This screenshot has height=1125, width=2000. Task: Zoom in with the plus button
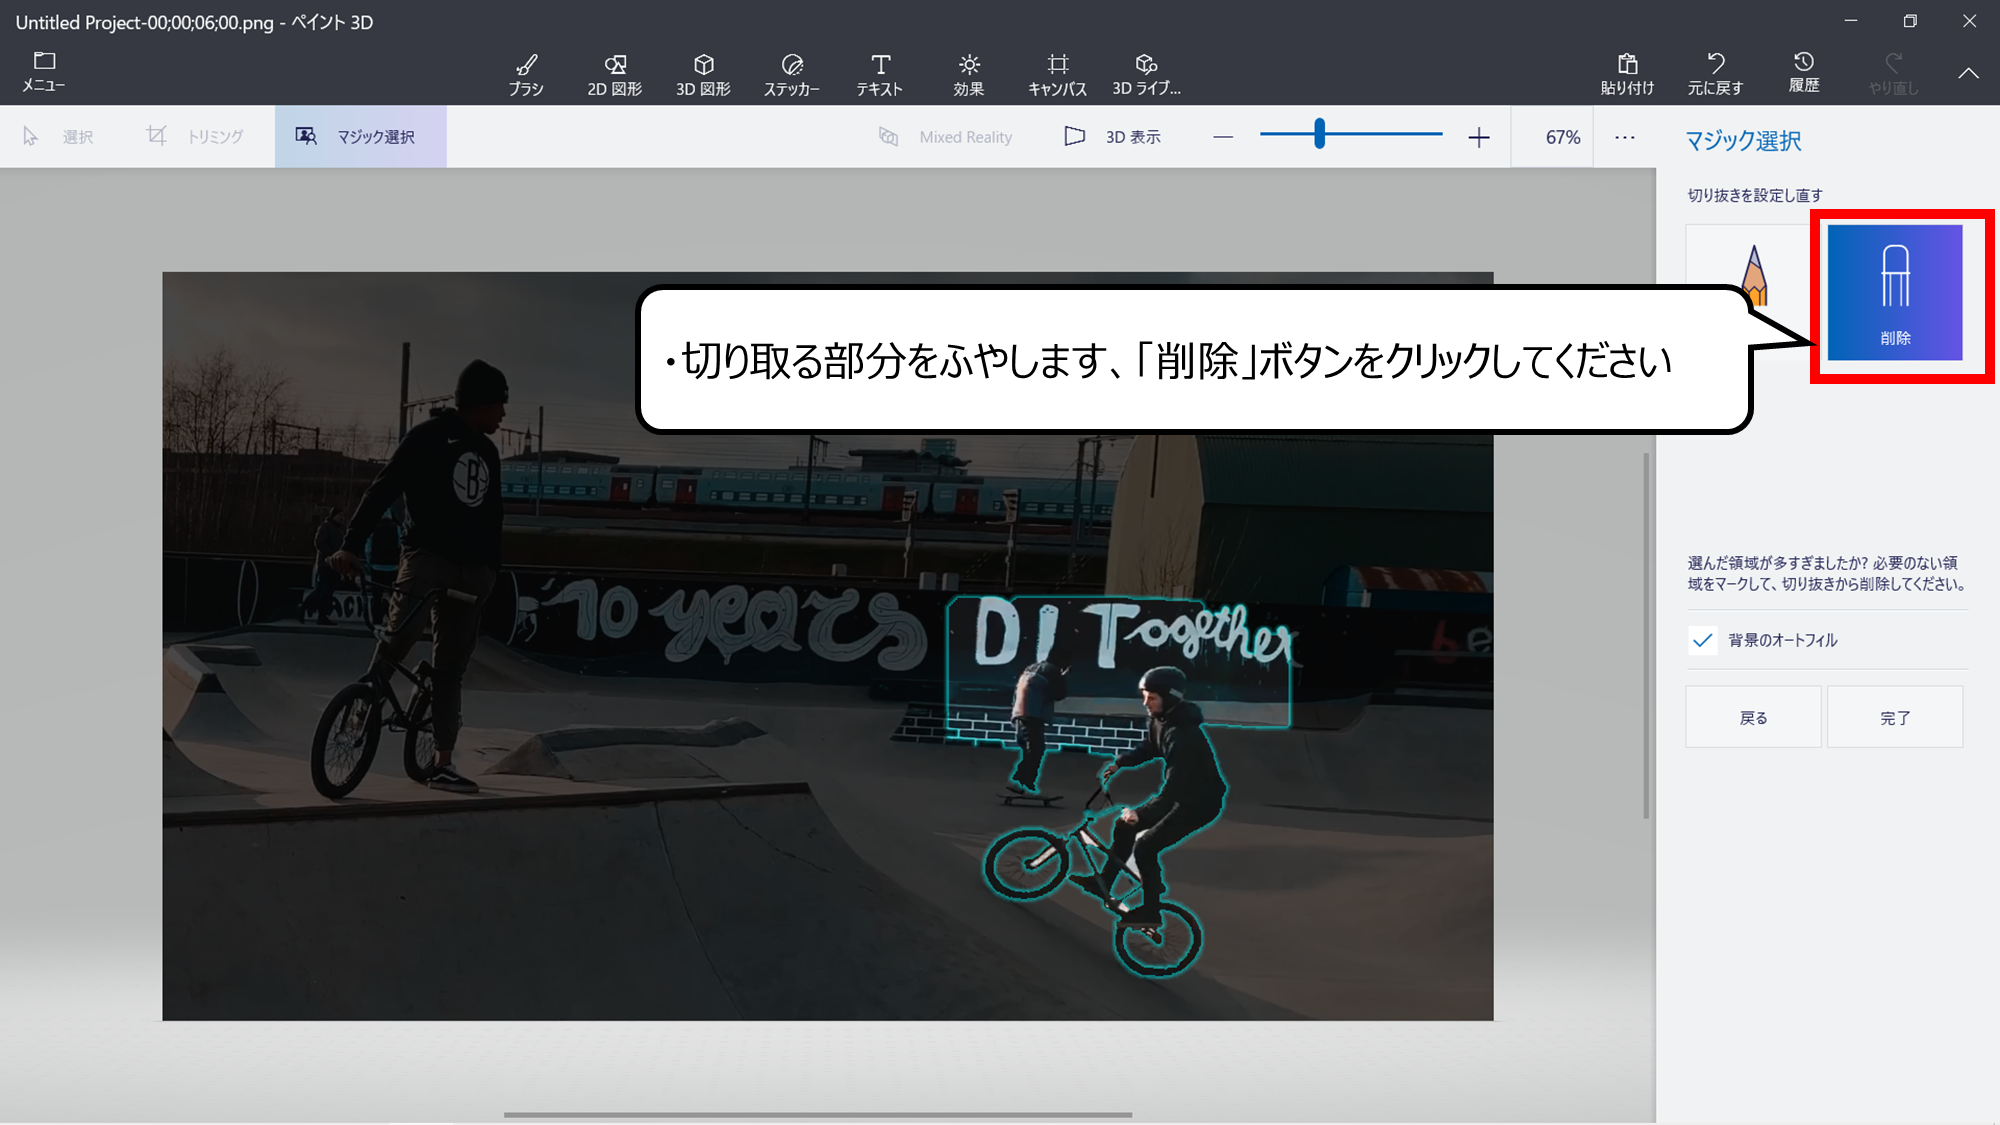click(1479, 137)
